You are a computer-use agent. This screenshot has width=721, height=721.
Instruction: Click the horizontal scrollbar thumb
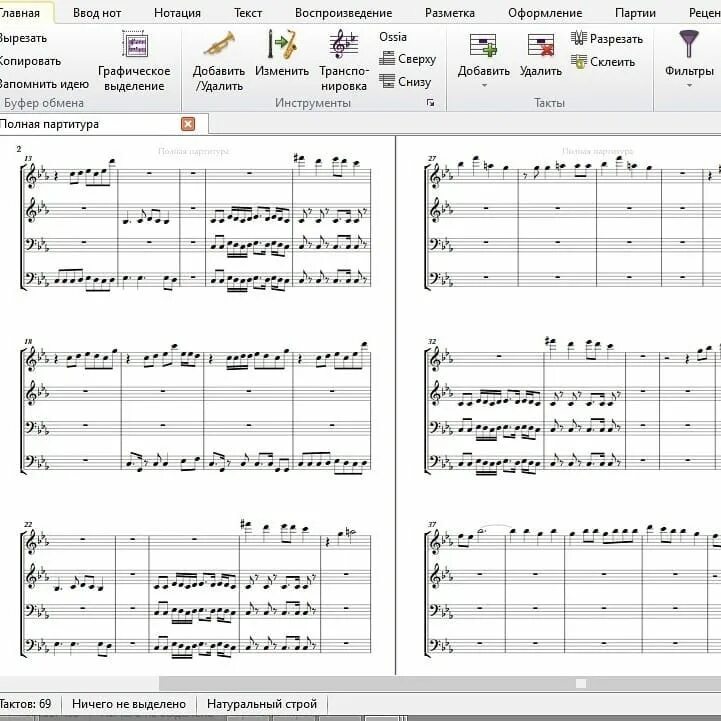pyautogui.click(x=581, y=683)
